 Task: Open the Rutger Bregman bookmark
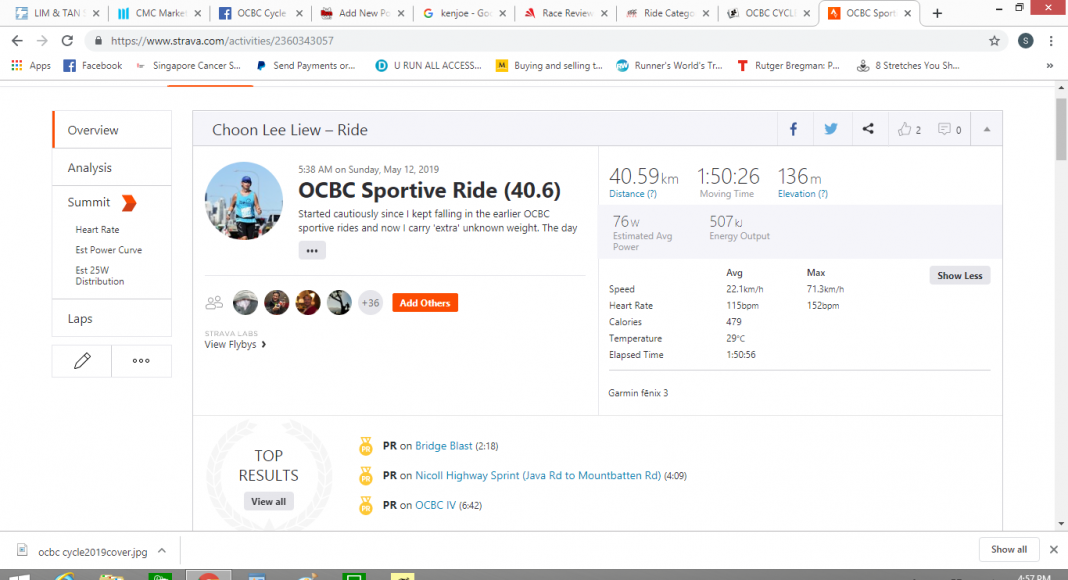pyautogui.click(x=789, y=65)
